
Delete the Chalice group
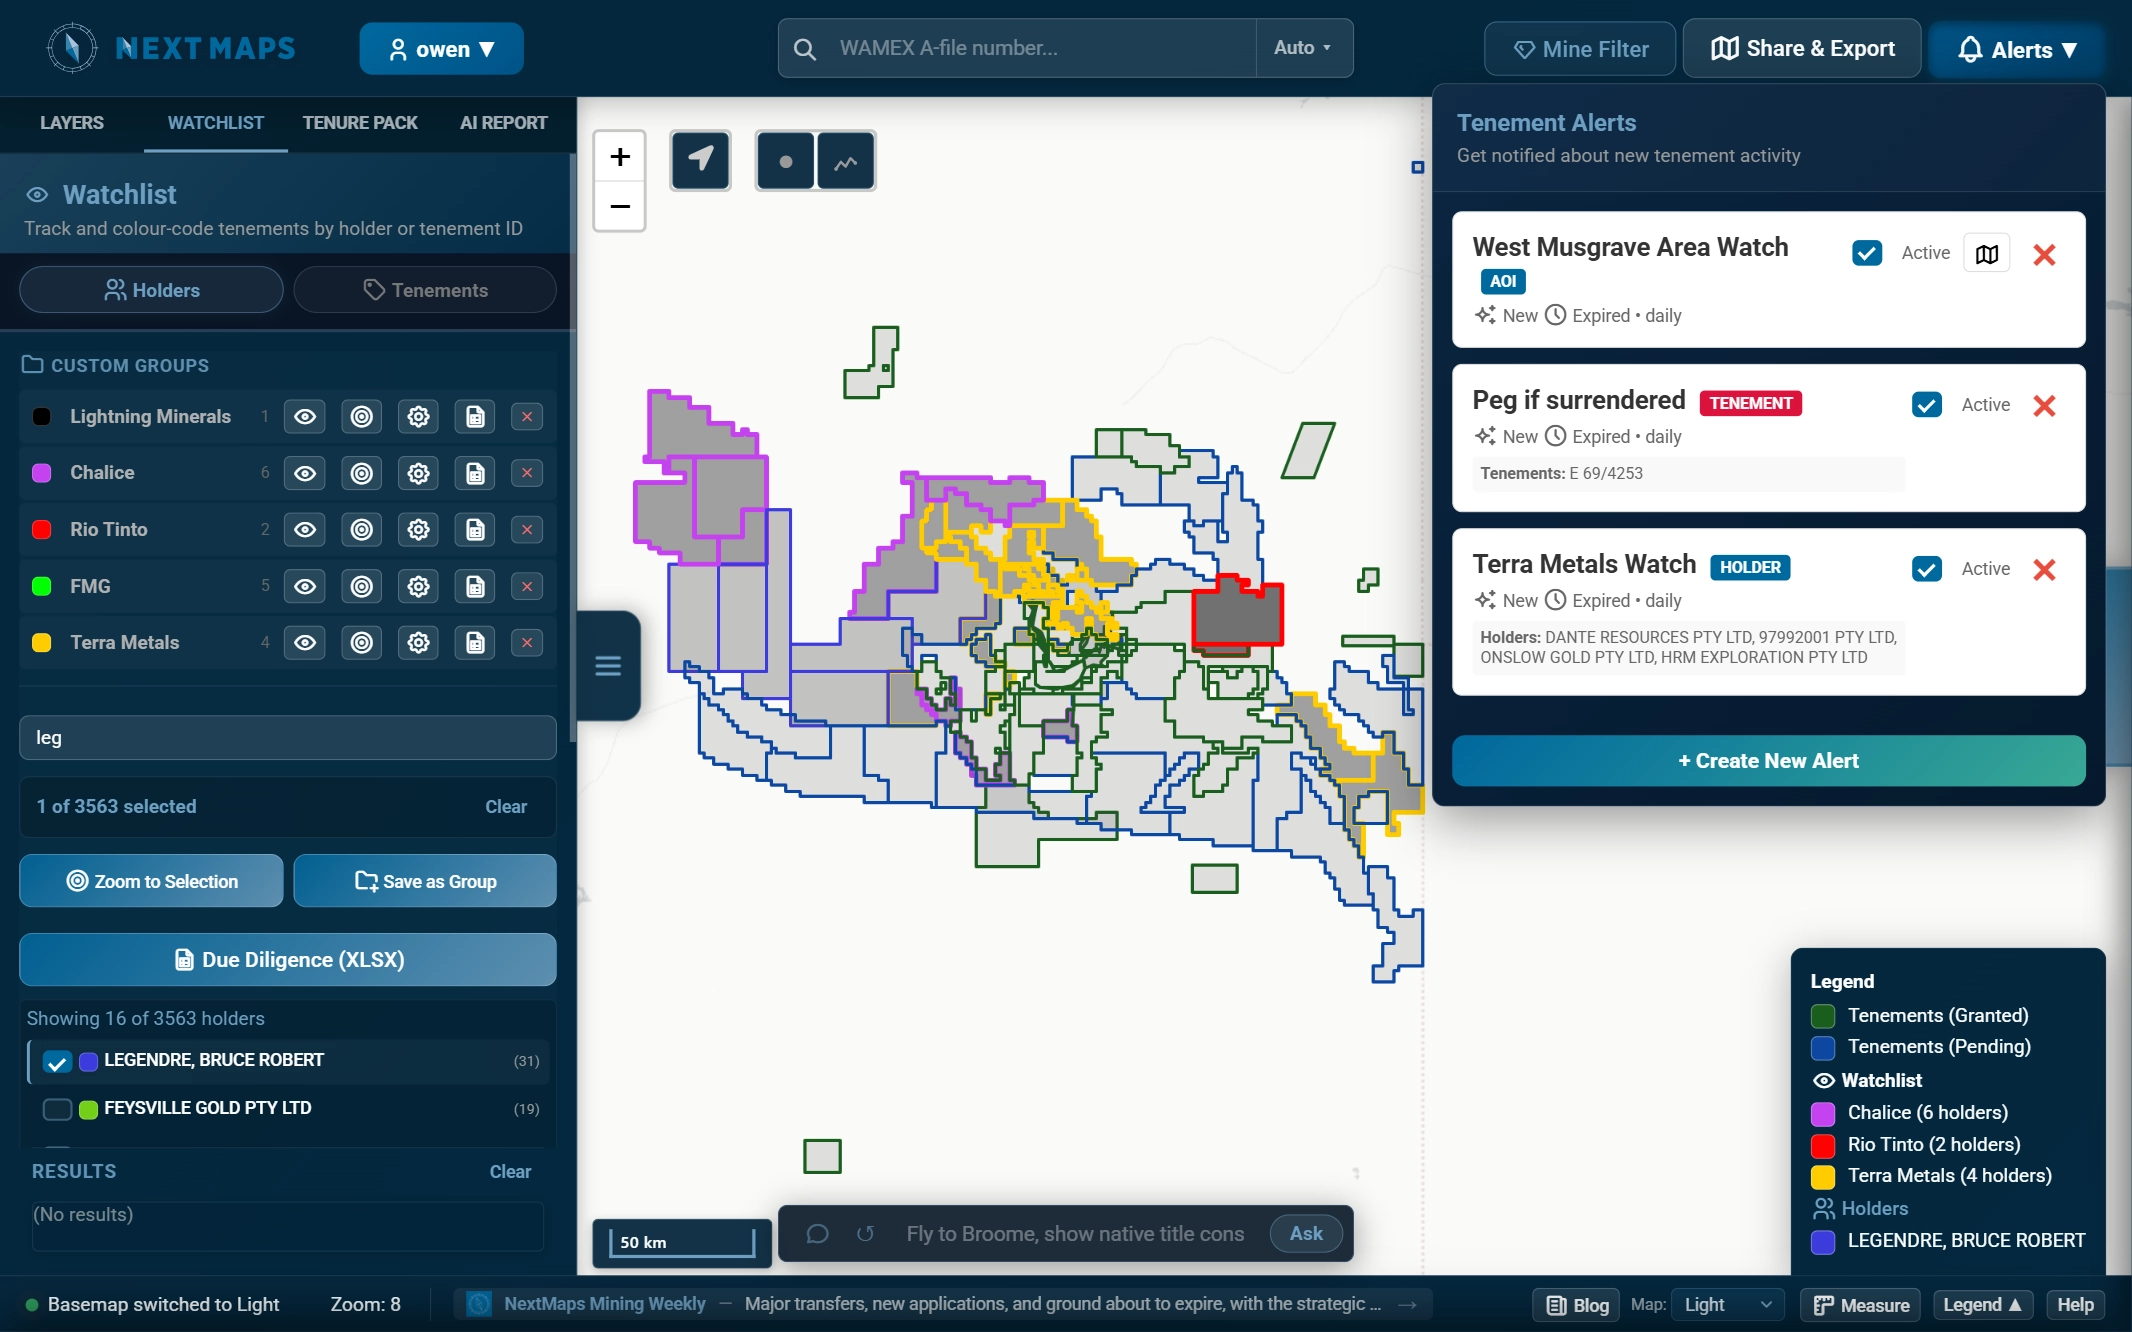coord(527,473)
